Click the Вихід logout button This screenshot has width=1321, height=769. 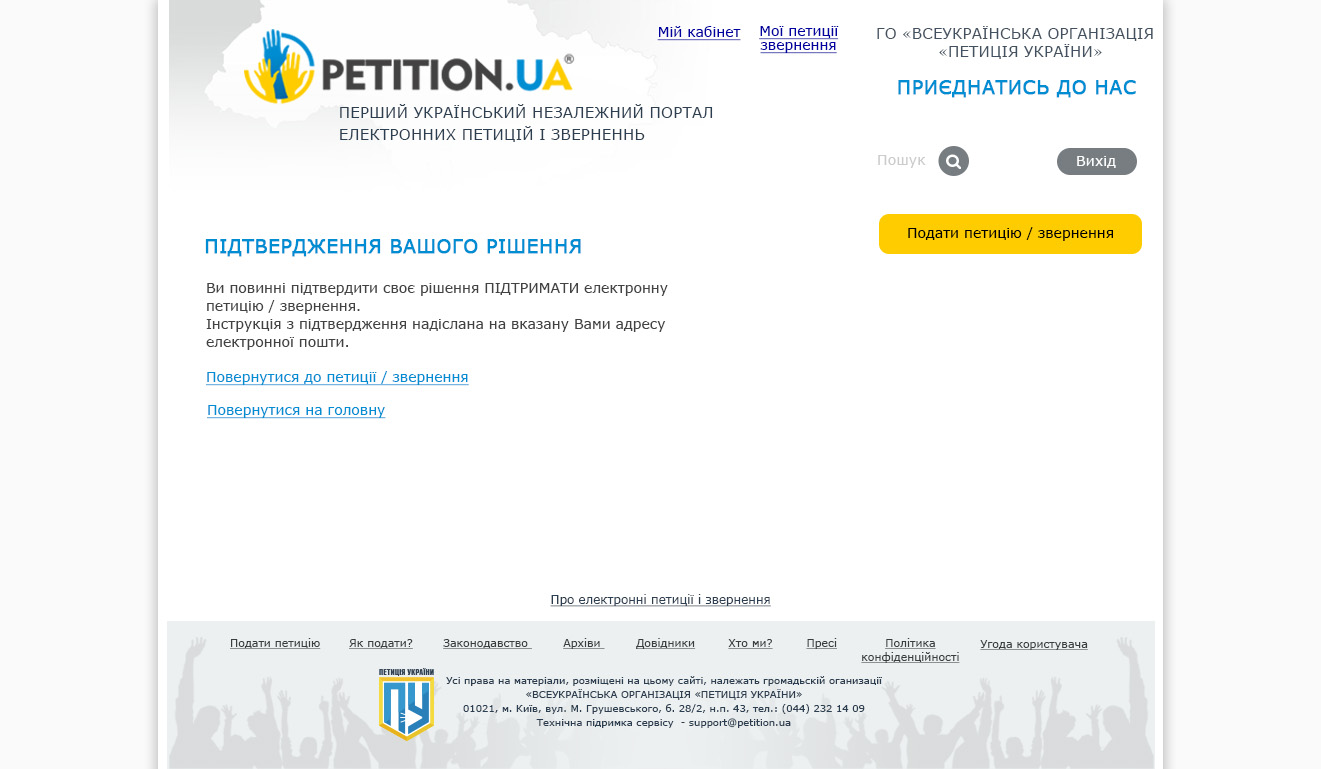[x=1097, y=161]
